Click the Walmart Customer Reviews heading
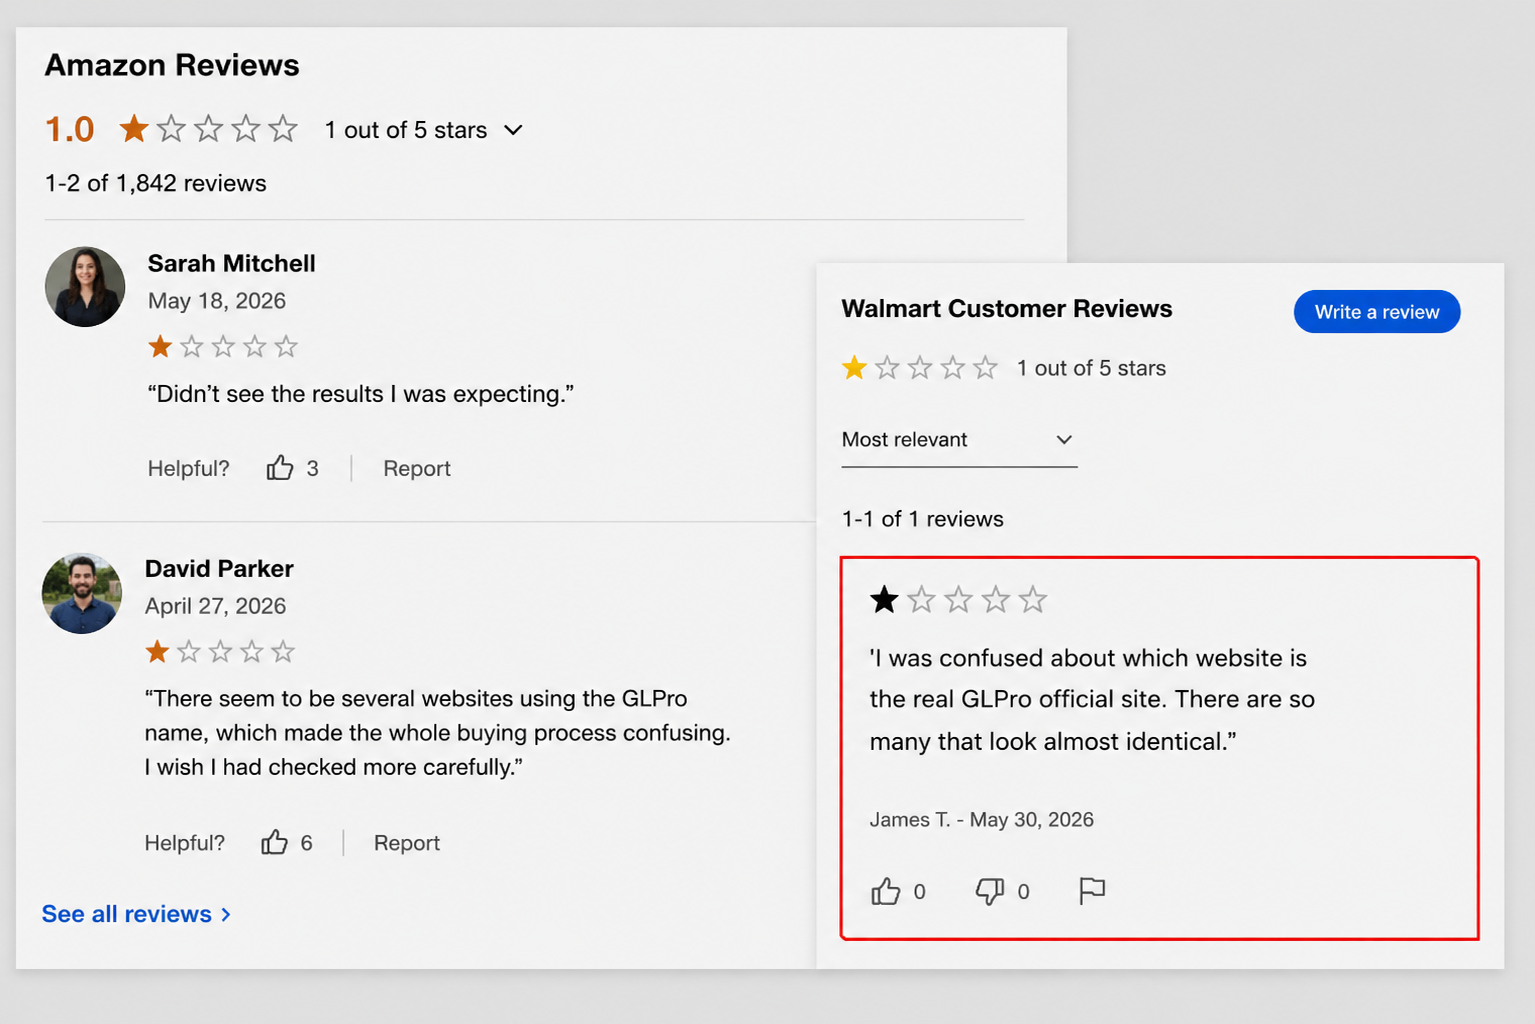The image size is (1535, 1024). 1007,308
